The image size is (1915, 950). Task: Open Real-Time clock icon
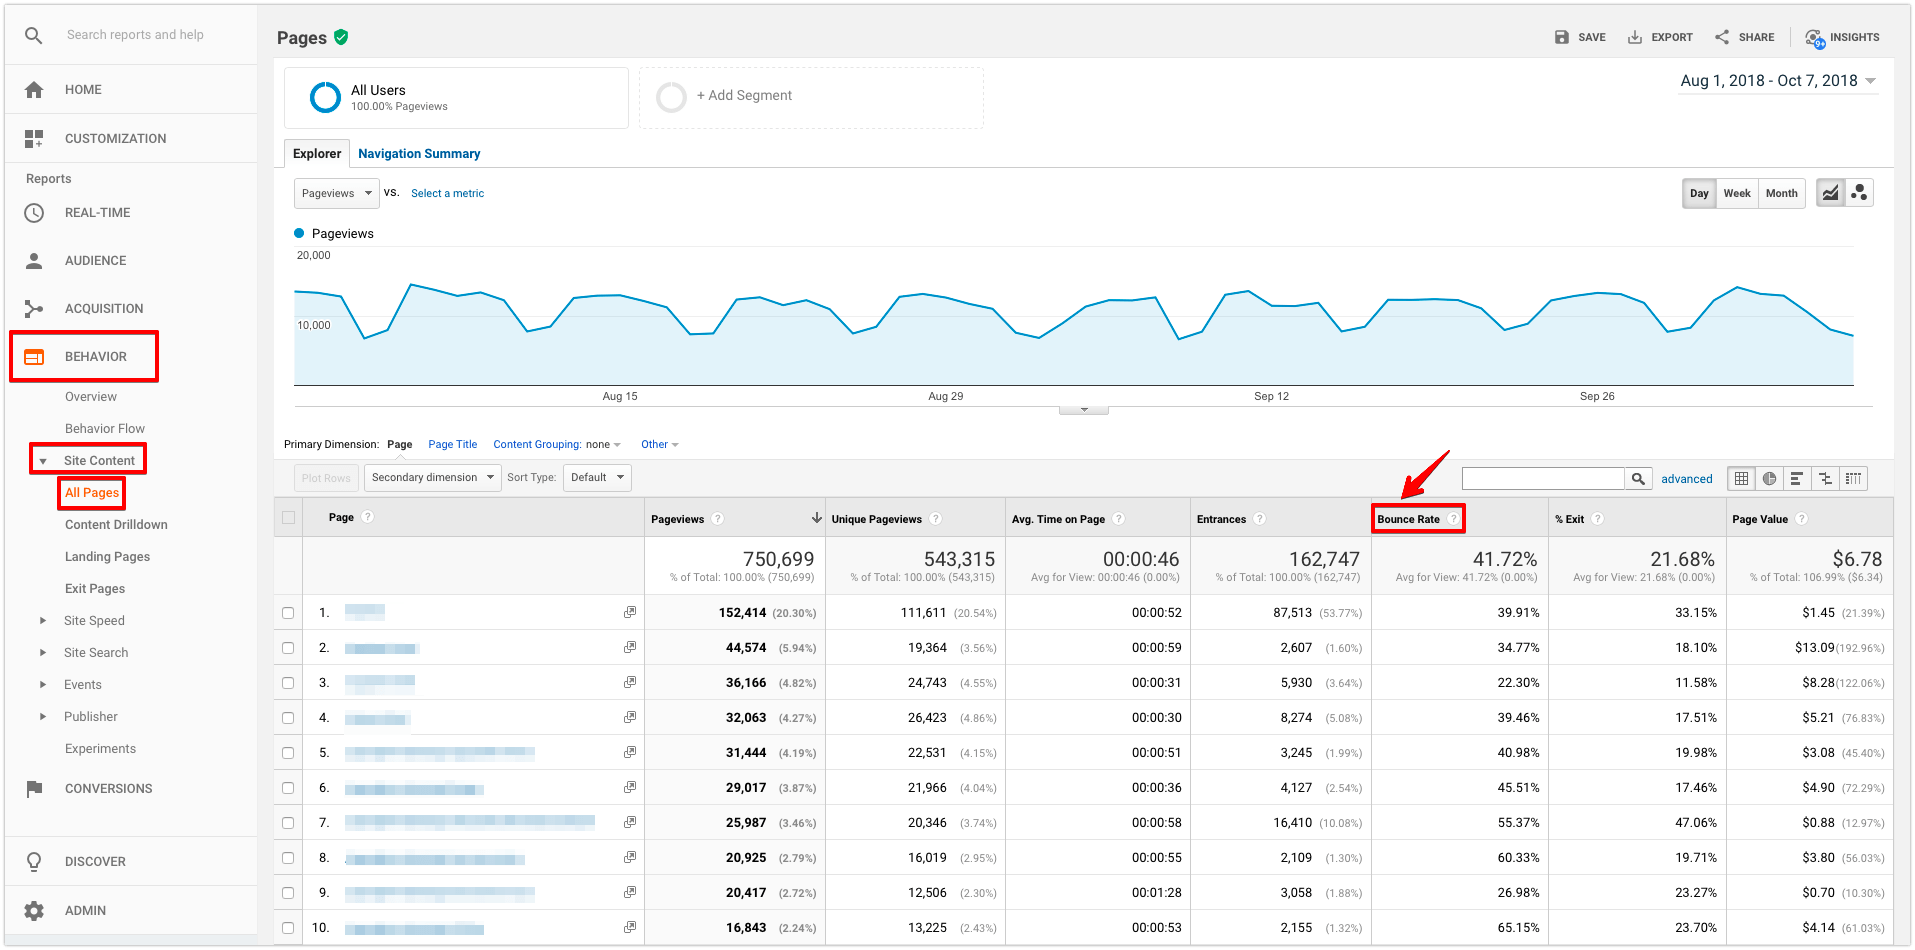(x=34, y=213)
